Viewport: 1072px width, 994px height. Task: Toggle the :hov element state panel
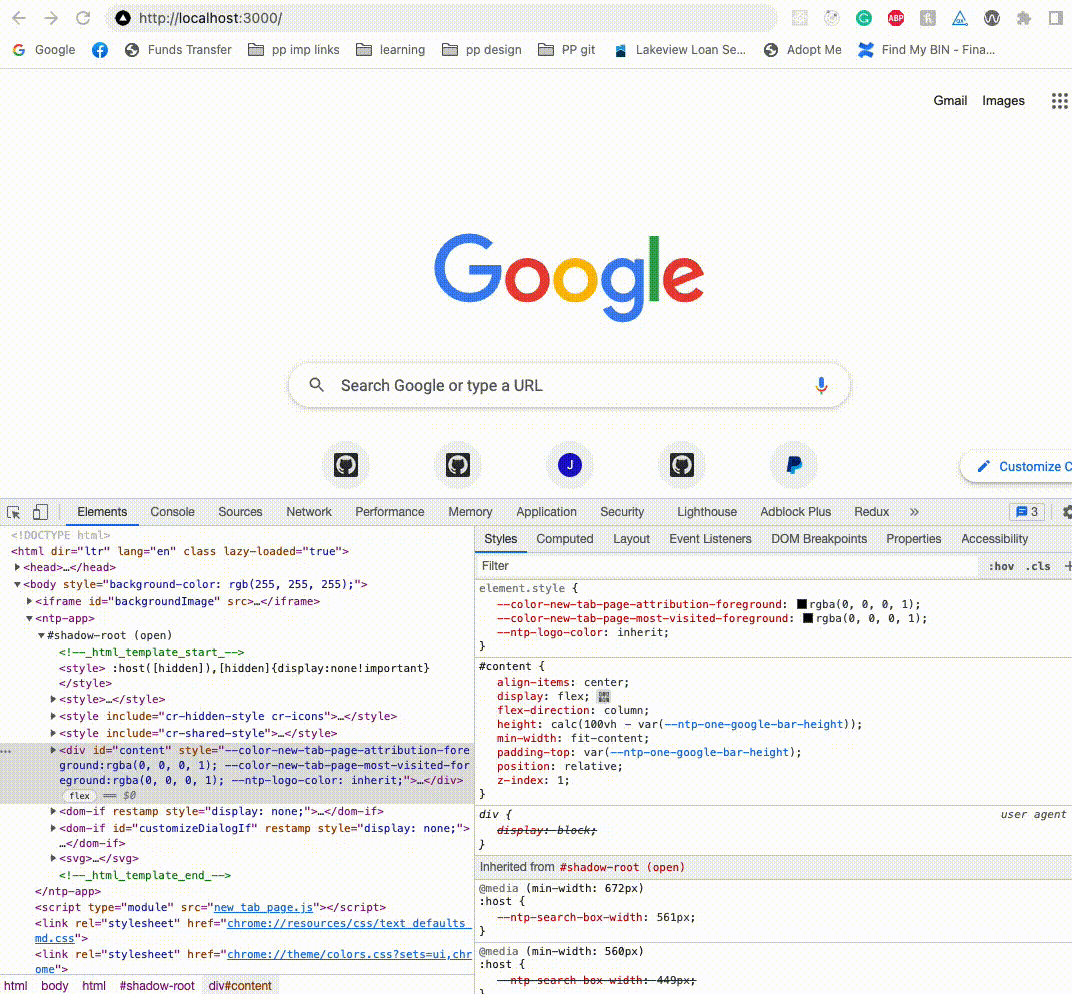[x=1001, y=566]
